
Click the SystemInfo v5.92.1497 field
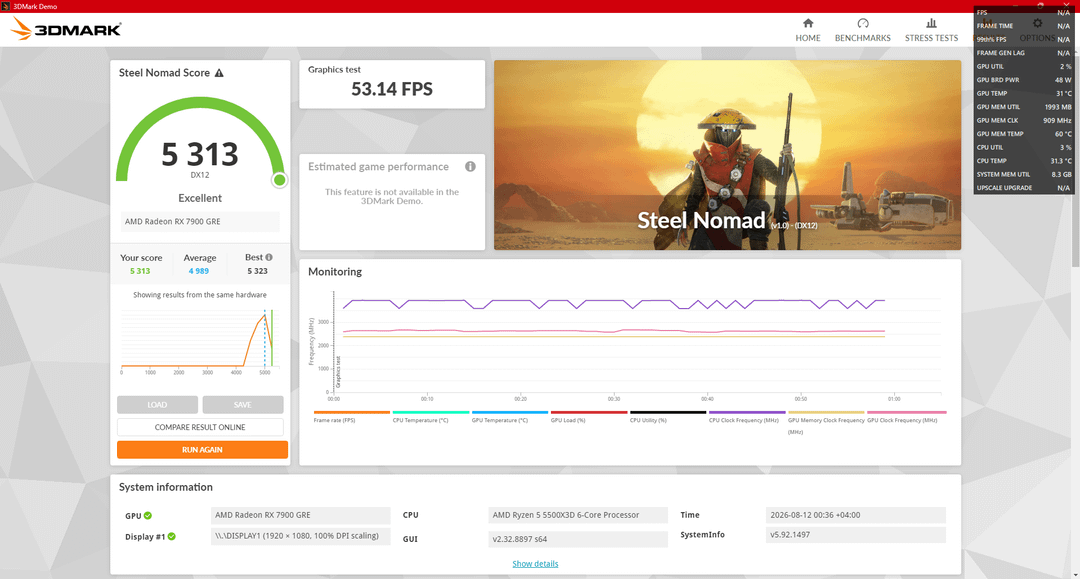coord(855,535)
